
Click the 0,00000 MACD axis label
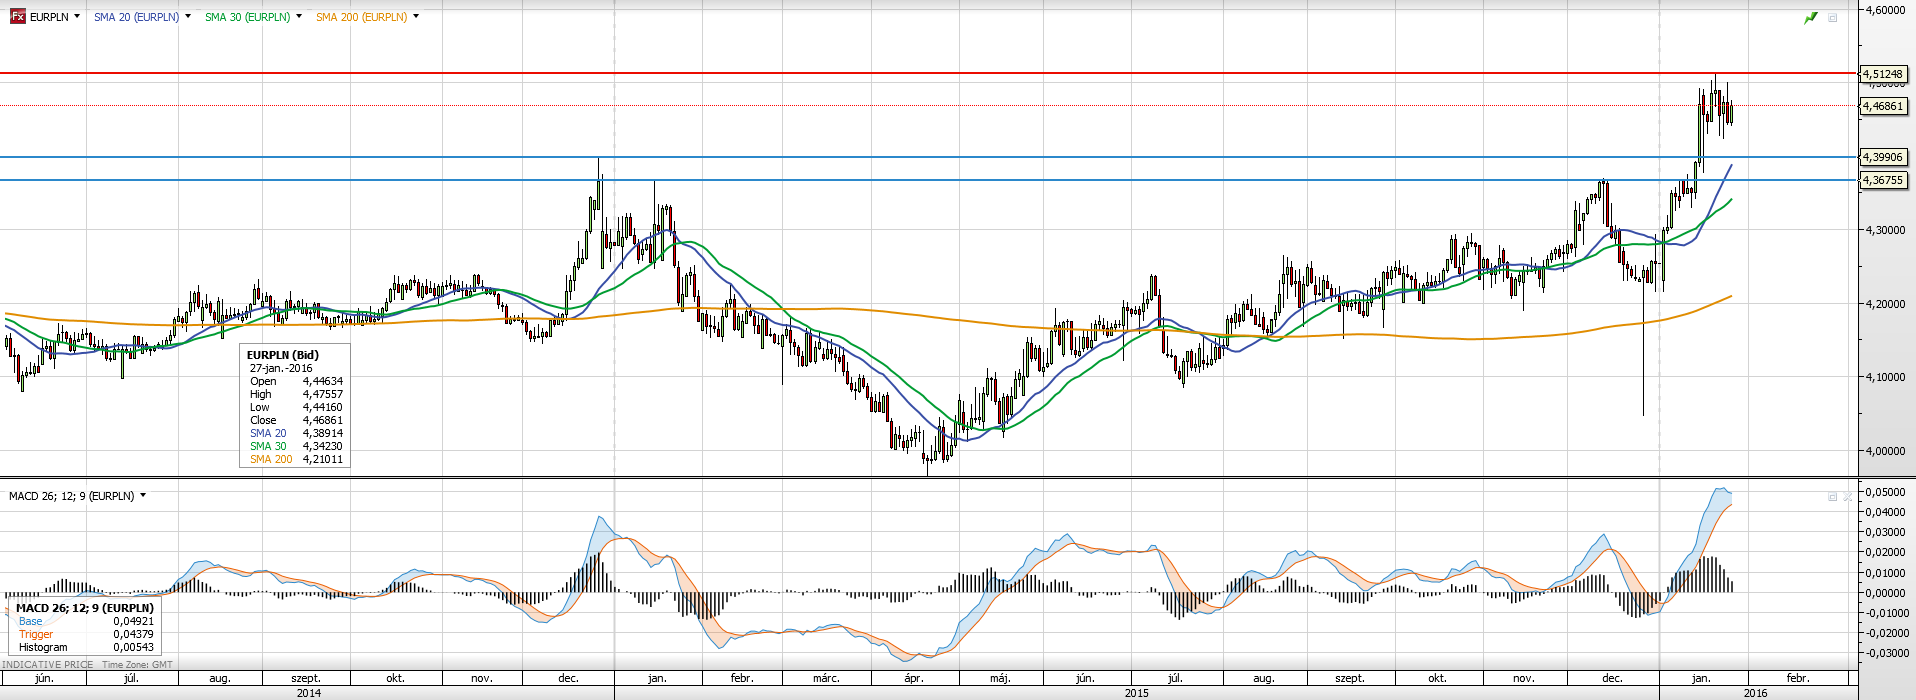[x=1884, y=593]
